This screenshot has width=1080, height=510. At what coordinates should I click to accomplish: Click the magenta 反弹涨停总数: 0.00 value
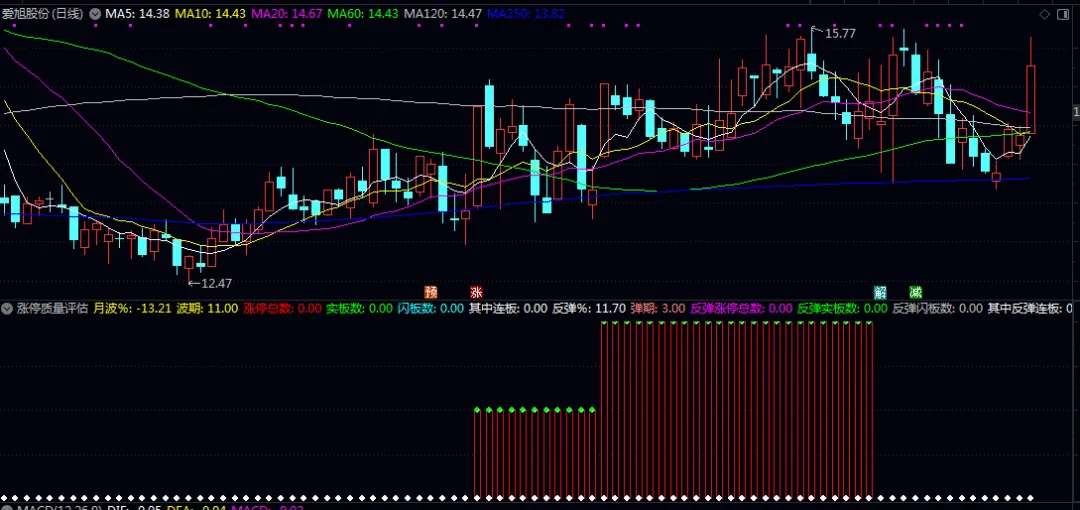click(741, 308)
